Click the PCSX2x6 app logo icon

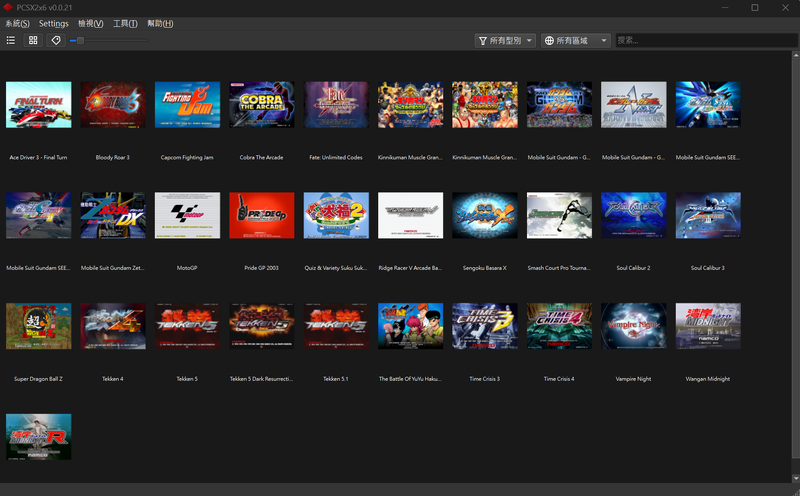tap(8, 7)
